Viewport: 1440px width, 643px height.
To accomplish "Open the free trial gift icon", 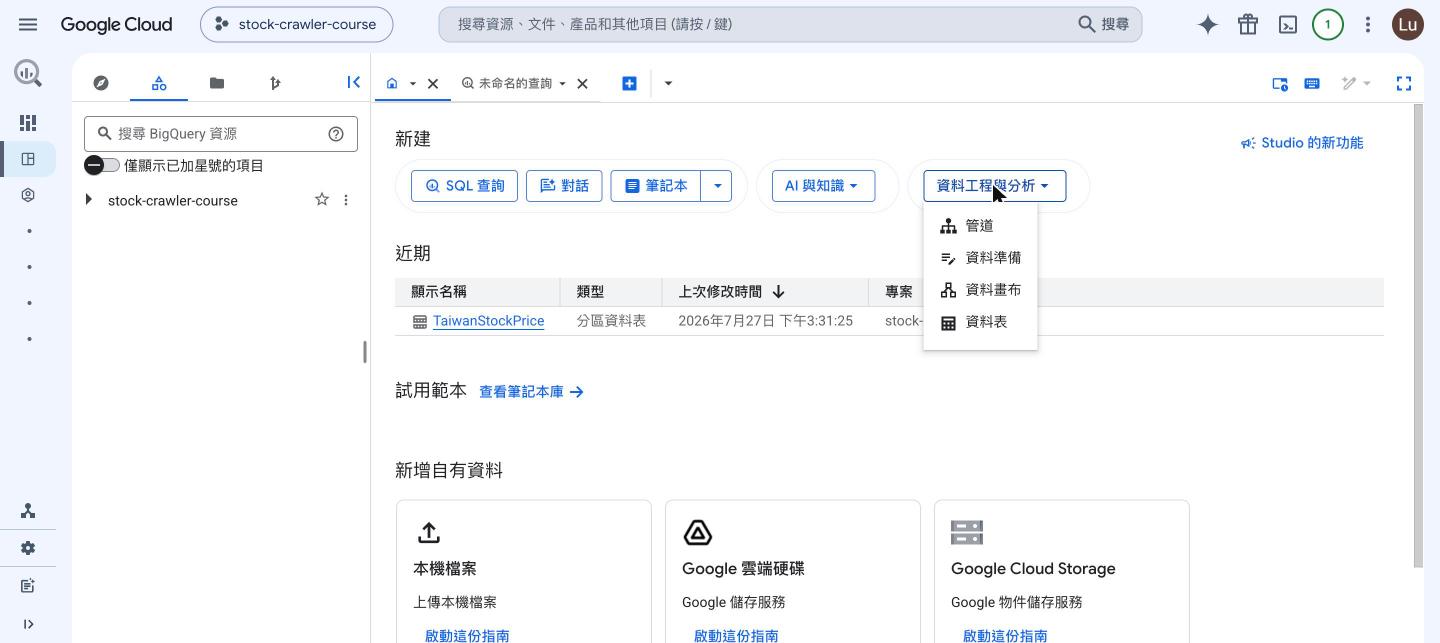I will point(1248,24).
